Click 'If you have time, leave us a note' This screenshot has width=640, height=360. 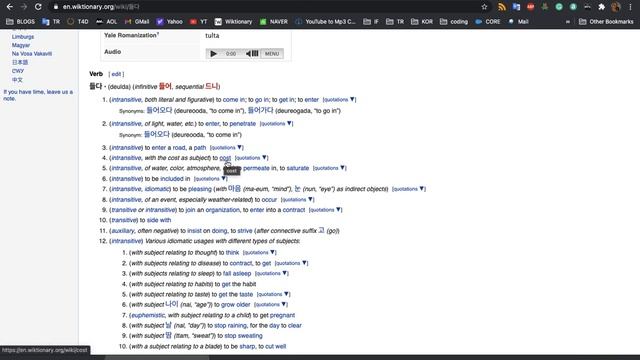click(x=38, y=95)
